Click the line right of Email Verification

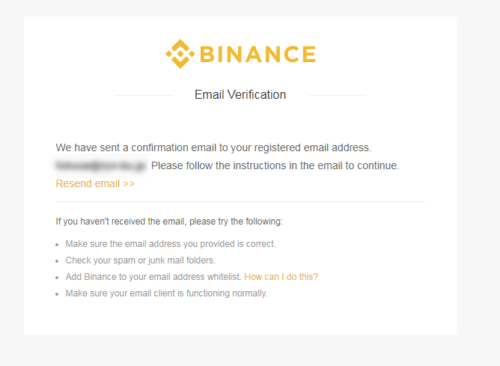click(x=337, y=95)
